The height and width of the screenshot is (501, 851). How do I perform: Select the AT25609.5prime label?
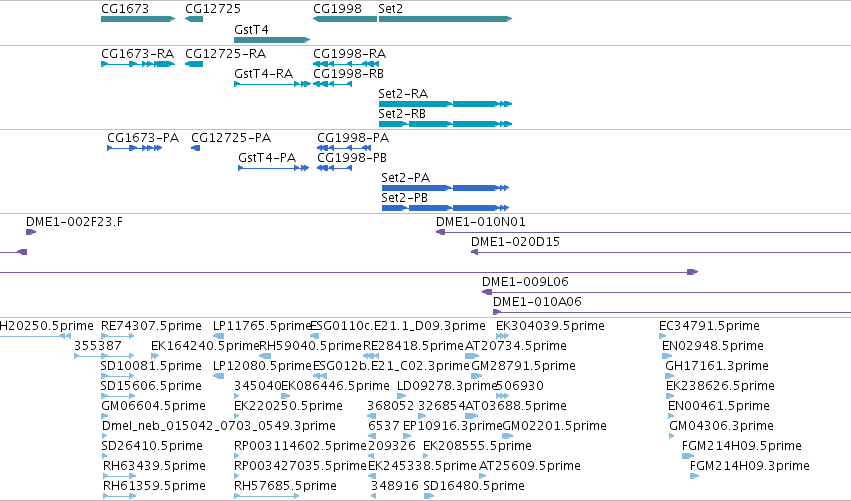click(530, 466)
